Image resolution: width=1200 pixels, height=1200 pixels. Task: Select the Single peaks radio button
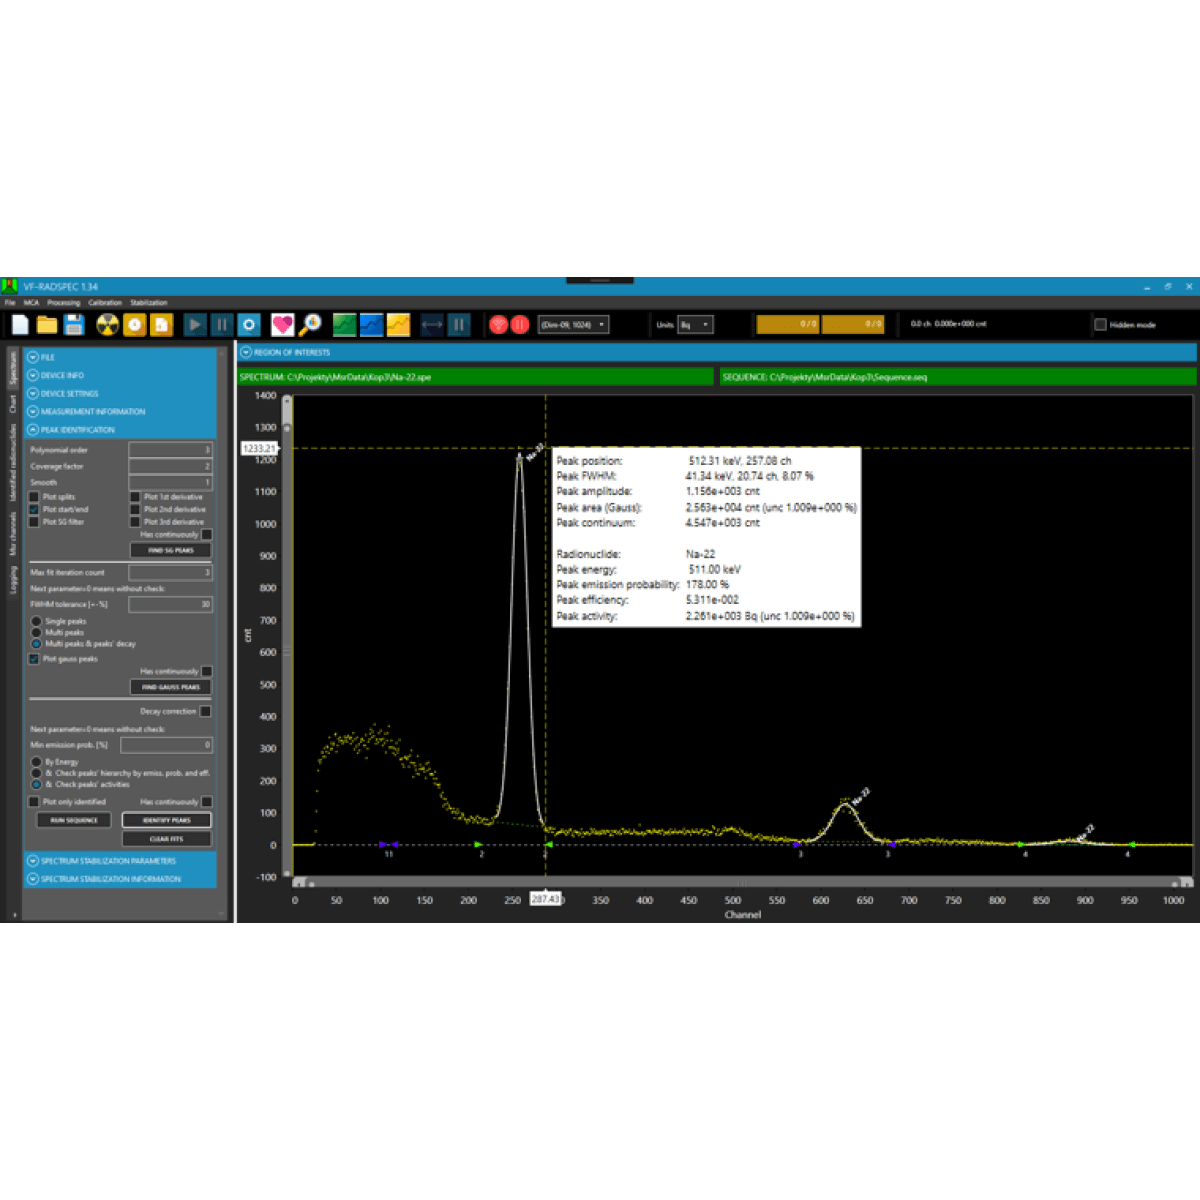pyautogui.click(x=36, y=621)
